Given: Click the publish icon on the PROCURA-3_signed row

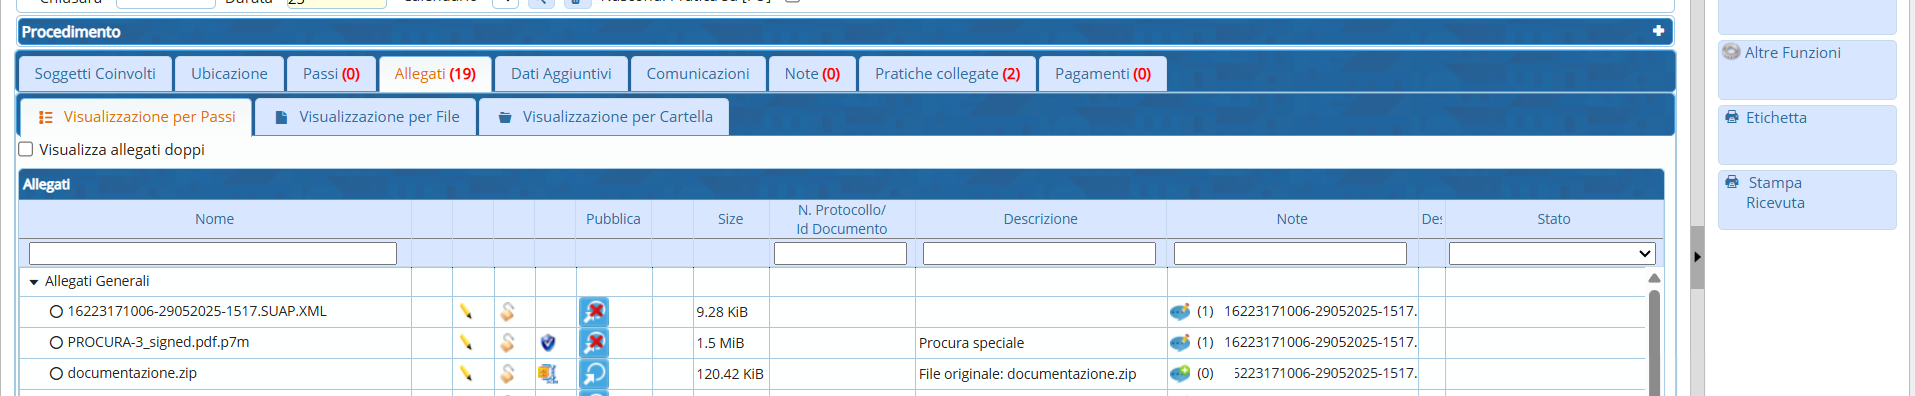Looking at the screenshot, I should point(594,343).
